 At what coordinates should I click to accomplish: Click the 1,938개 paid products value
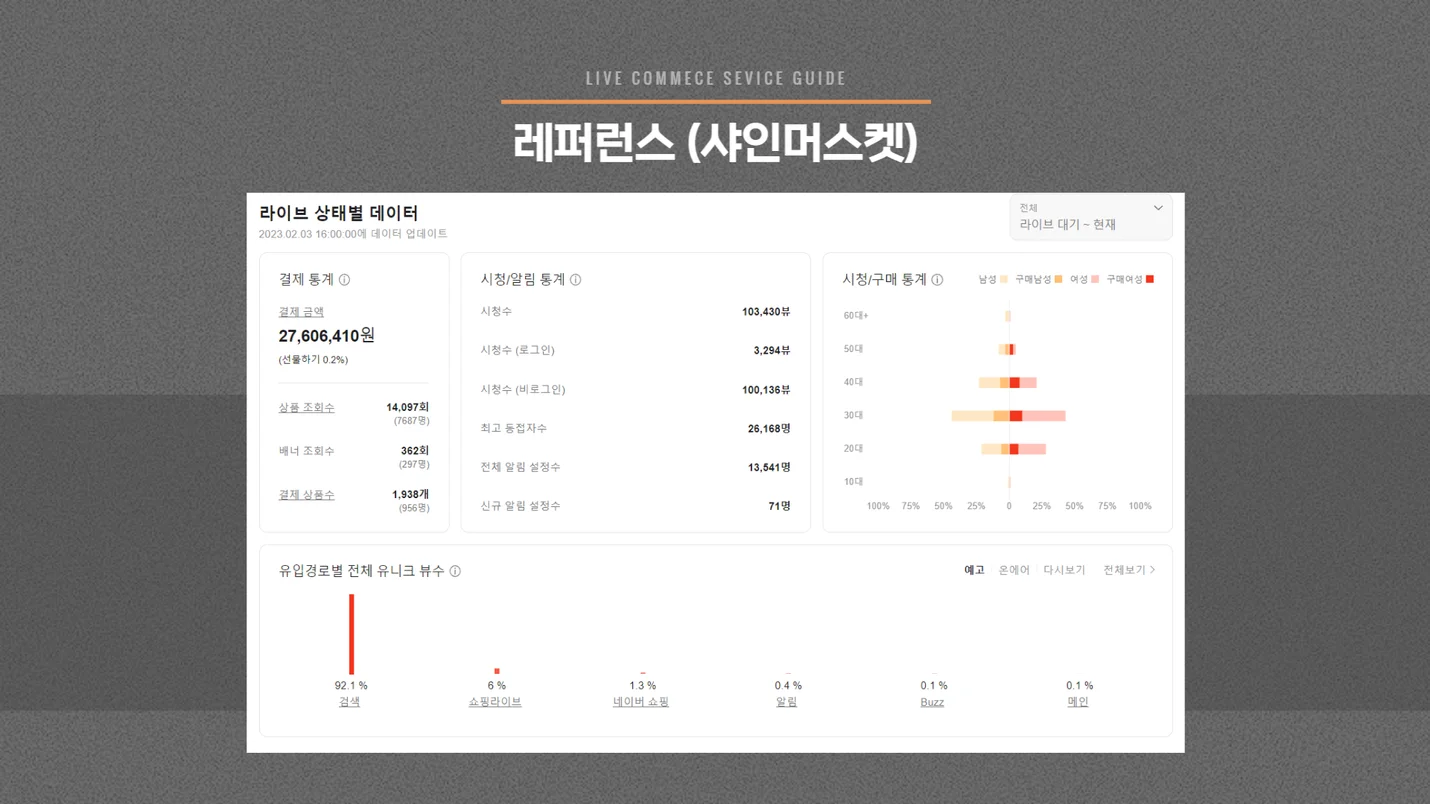pyautogui.click(x=410, y=495)
